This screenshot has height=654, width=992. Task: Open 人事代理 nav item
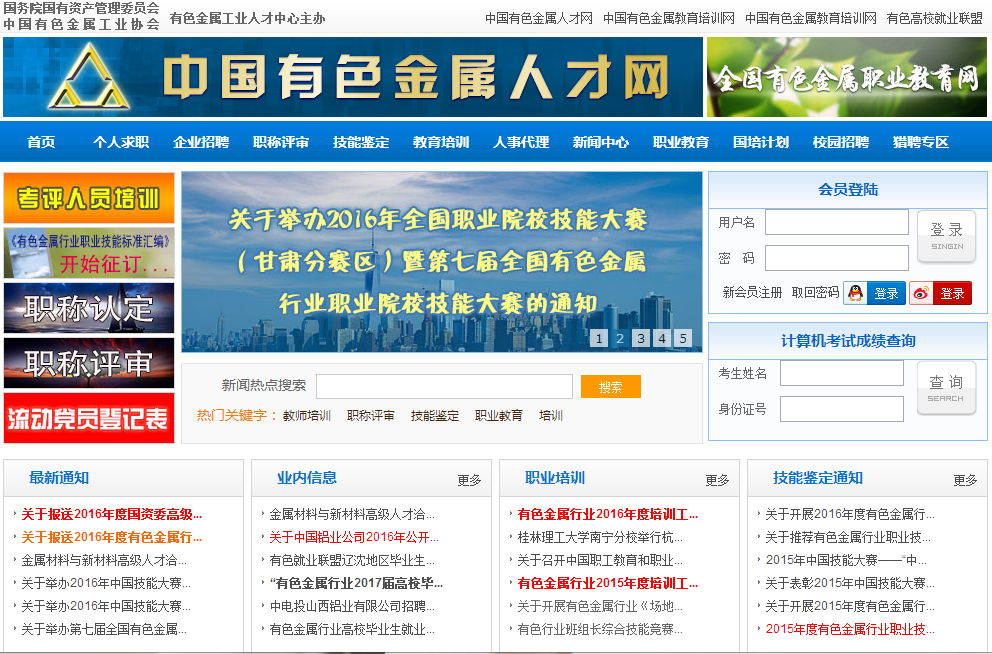tap(521, 142)
